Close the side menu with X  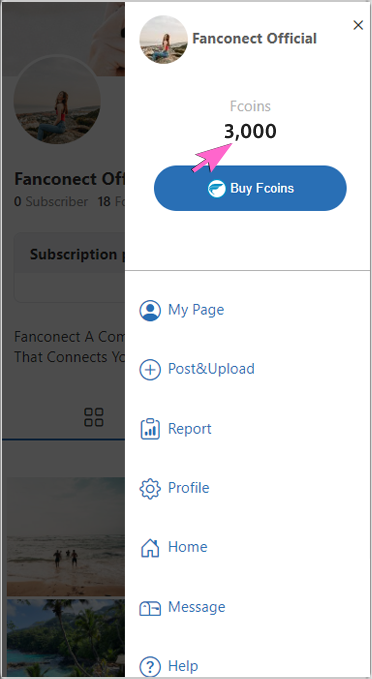[358, 26]
